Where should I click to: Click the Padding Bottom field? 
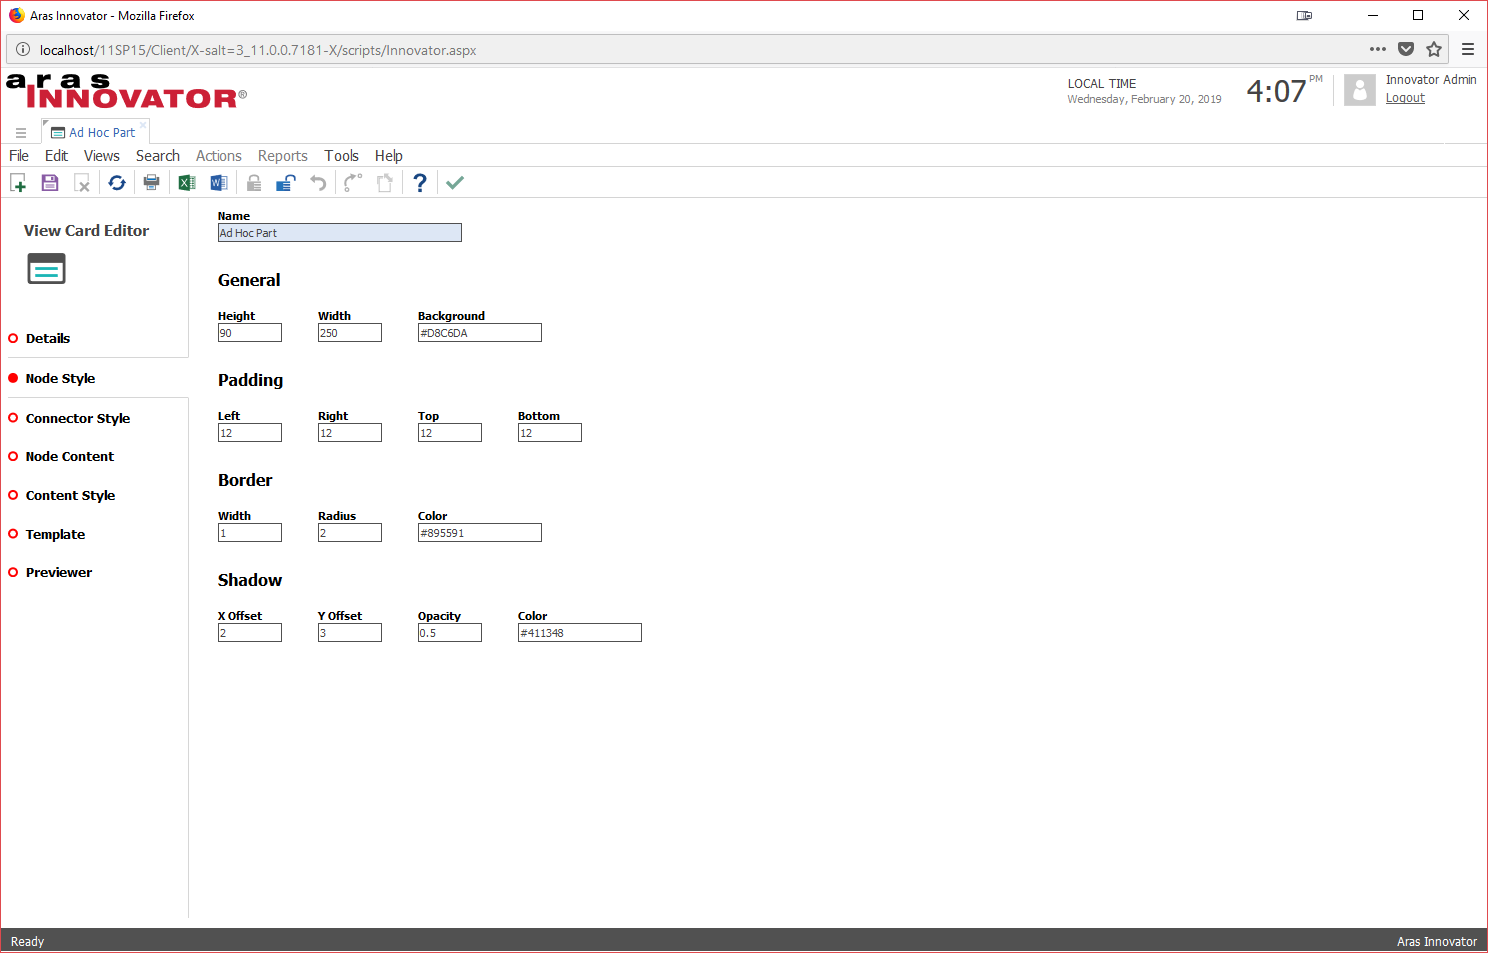point(550,433)
